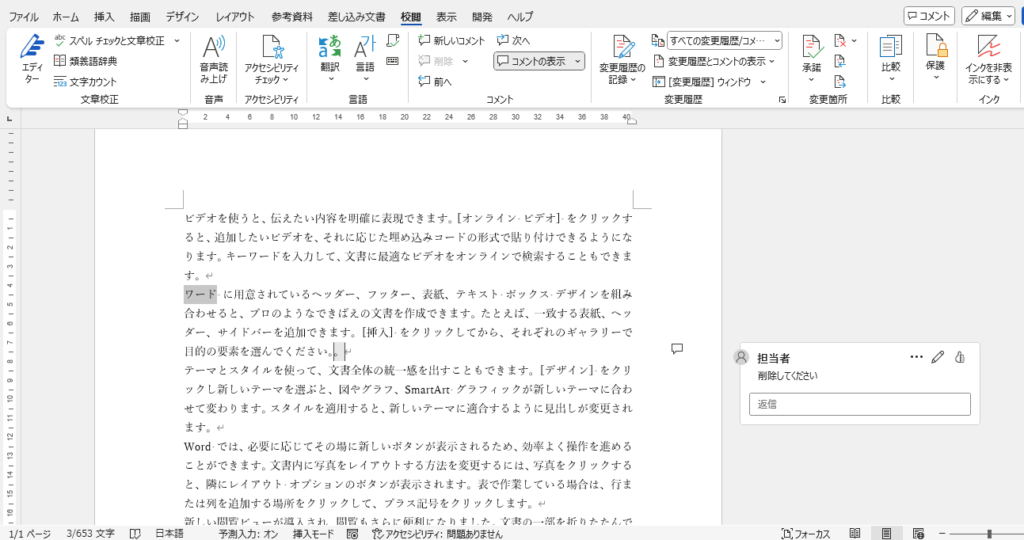
Task: Open the reject change dropdown arrow
Action: (854, 40)
